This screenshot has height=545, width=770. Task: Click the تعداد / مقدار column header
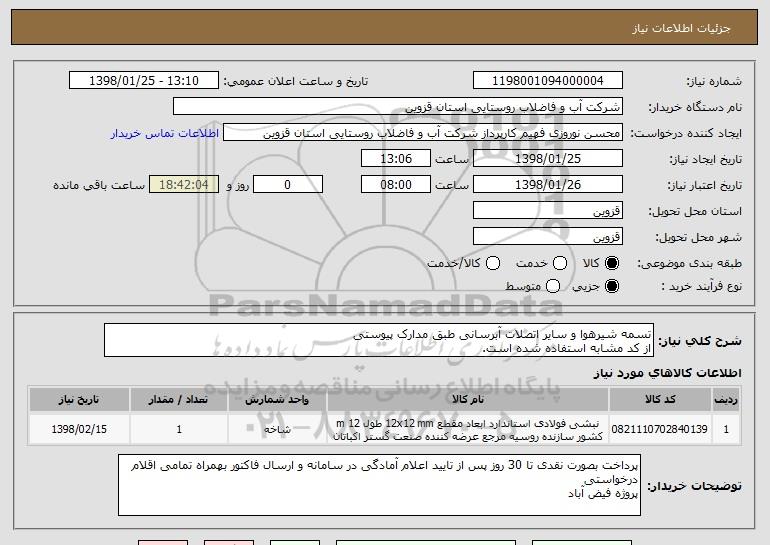tap(179, 400)
